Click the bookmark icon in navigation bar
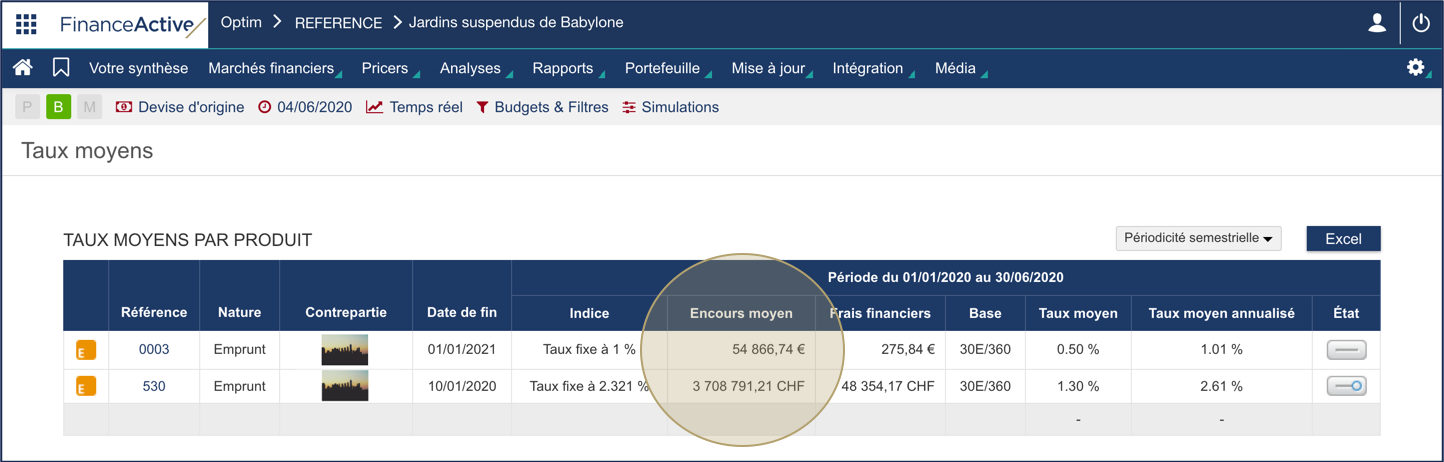The image size is (1444, 462). coord(61,68)
